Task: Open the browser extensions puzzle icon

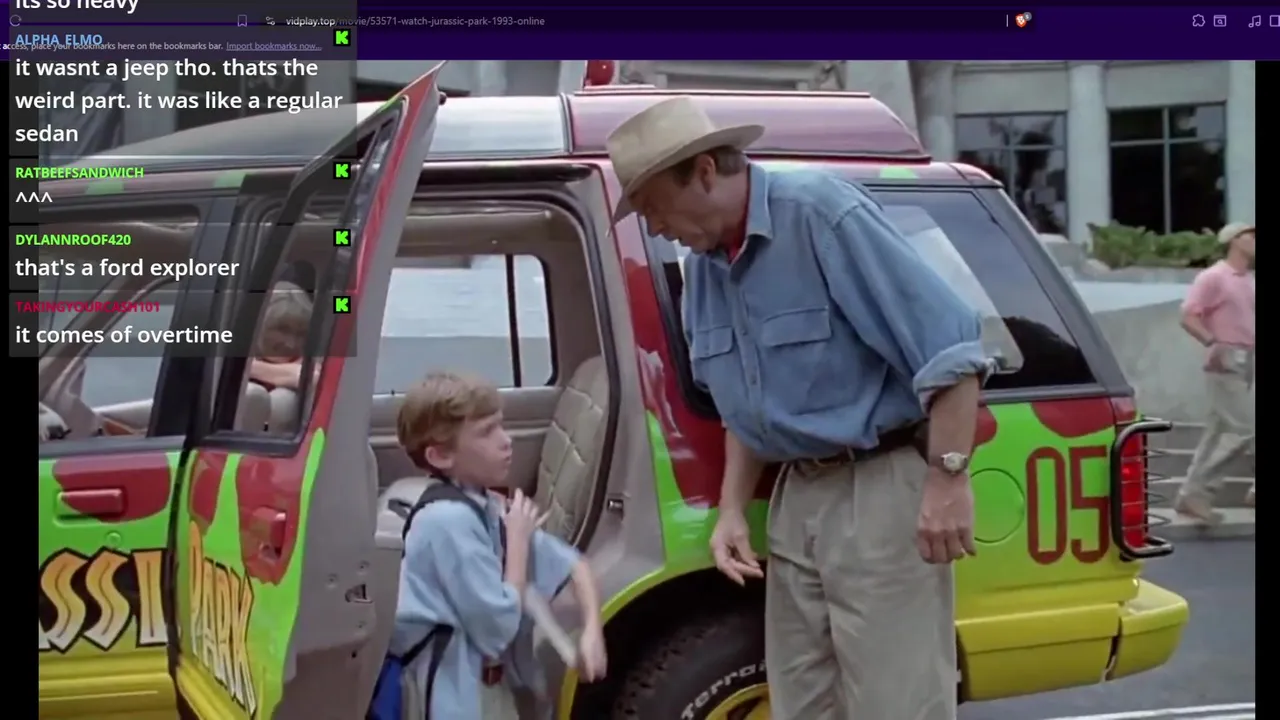Action: point(1198,21)
